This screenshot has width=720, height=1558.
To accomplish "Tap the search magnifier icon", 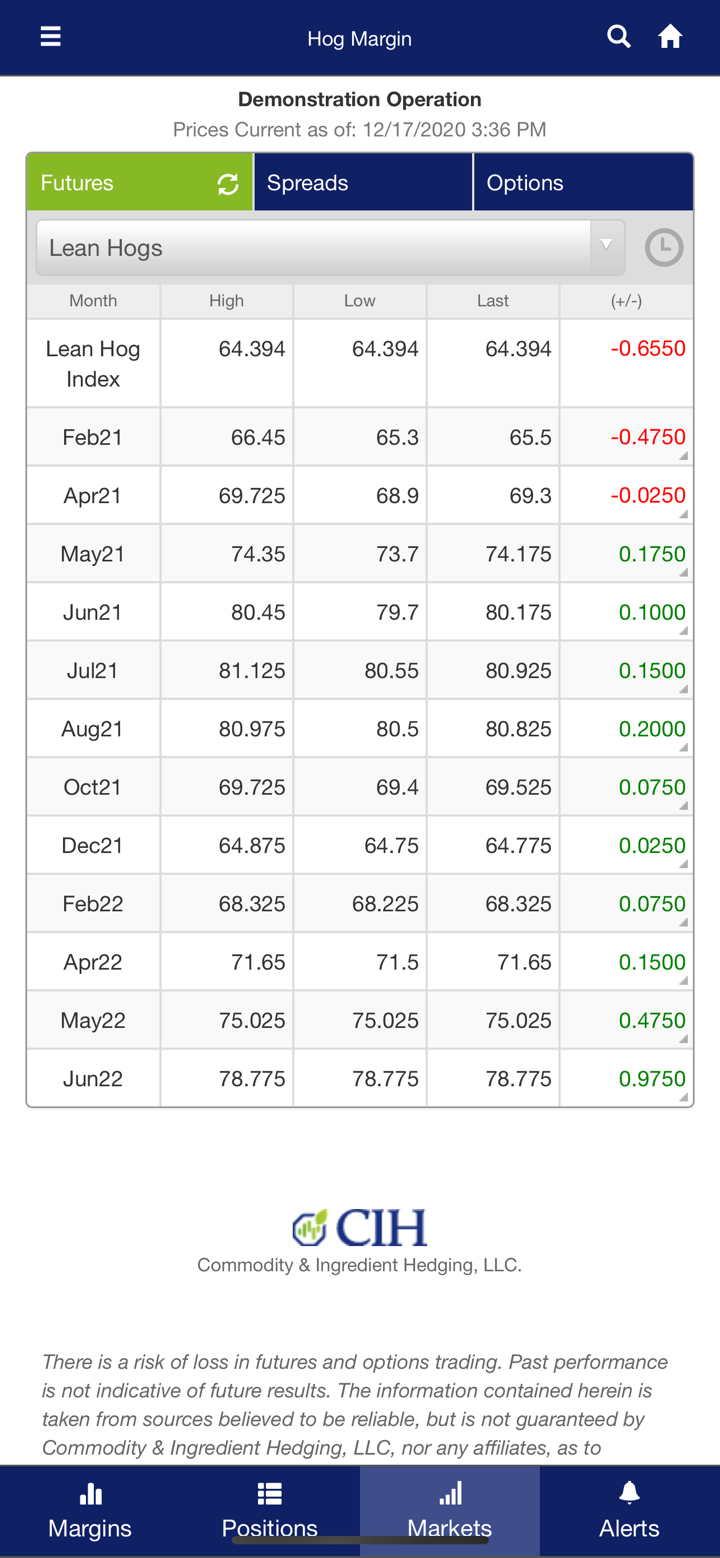I will coord(619,37).
